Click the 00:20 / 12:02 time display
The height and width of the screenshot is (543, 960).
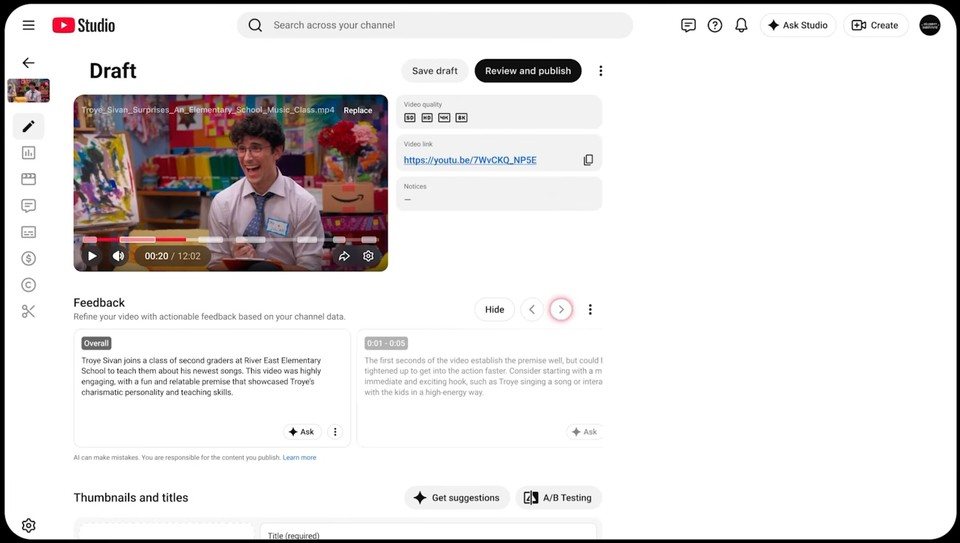click(173, 256)
